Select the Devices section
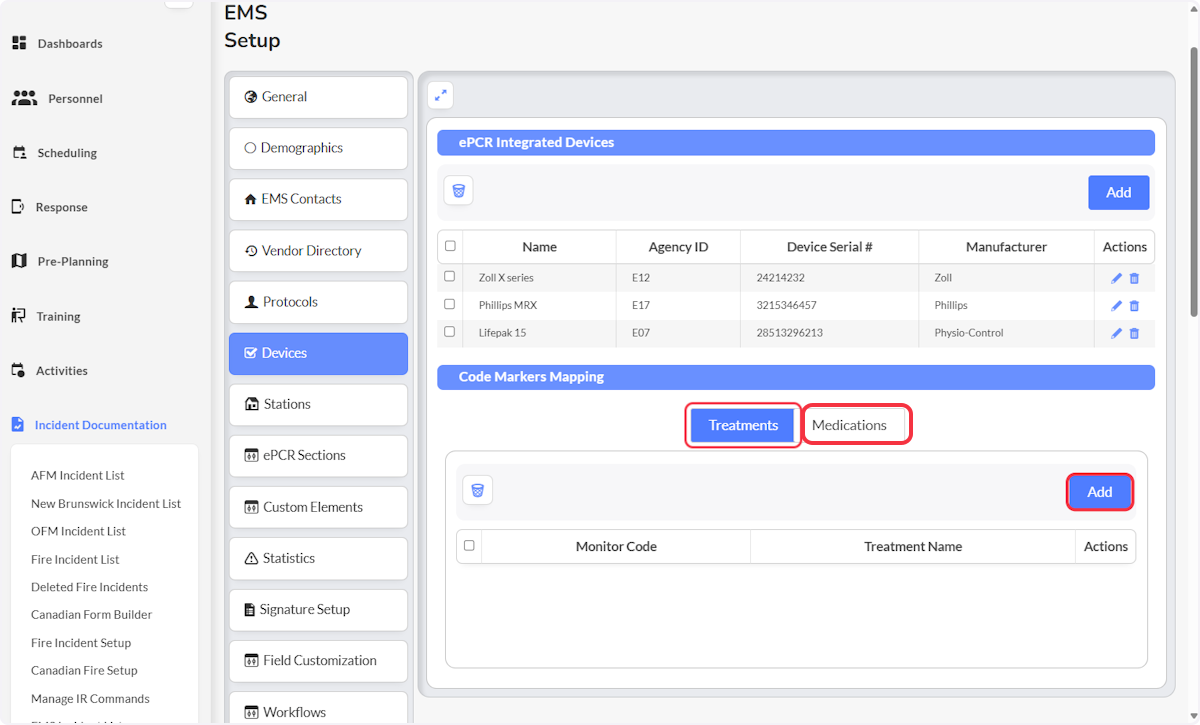The width and height of the screenshot is (1200, 725). pos(318,353)
